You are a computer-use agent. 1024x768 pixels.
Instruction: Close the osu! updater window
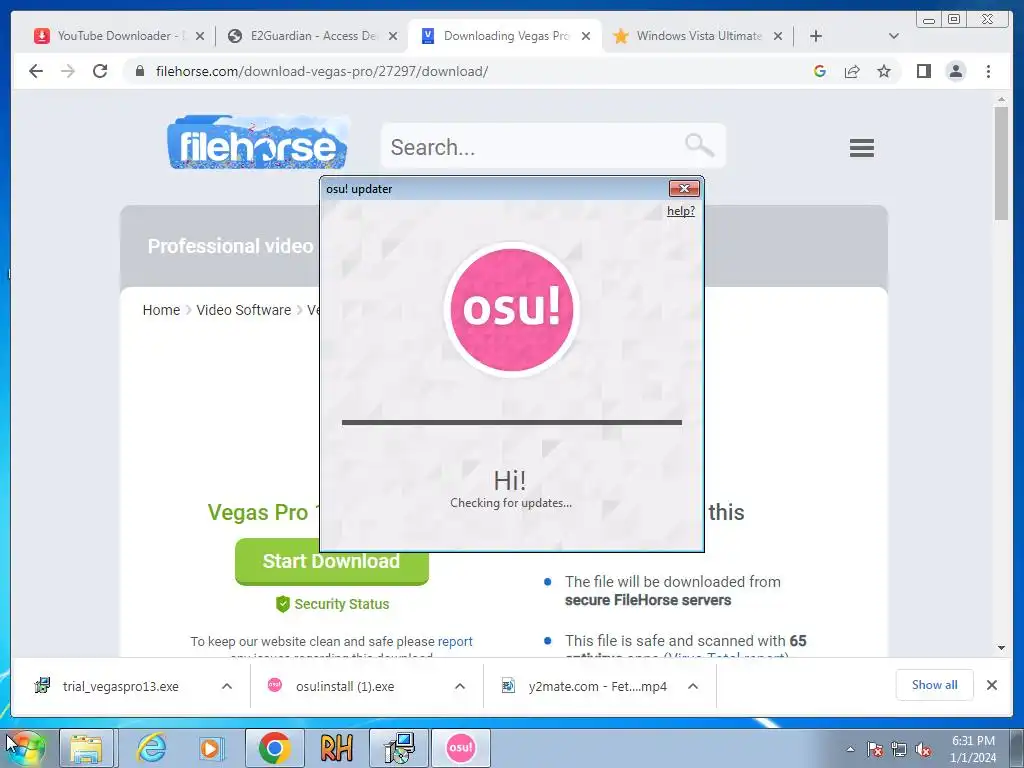684,189
